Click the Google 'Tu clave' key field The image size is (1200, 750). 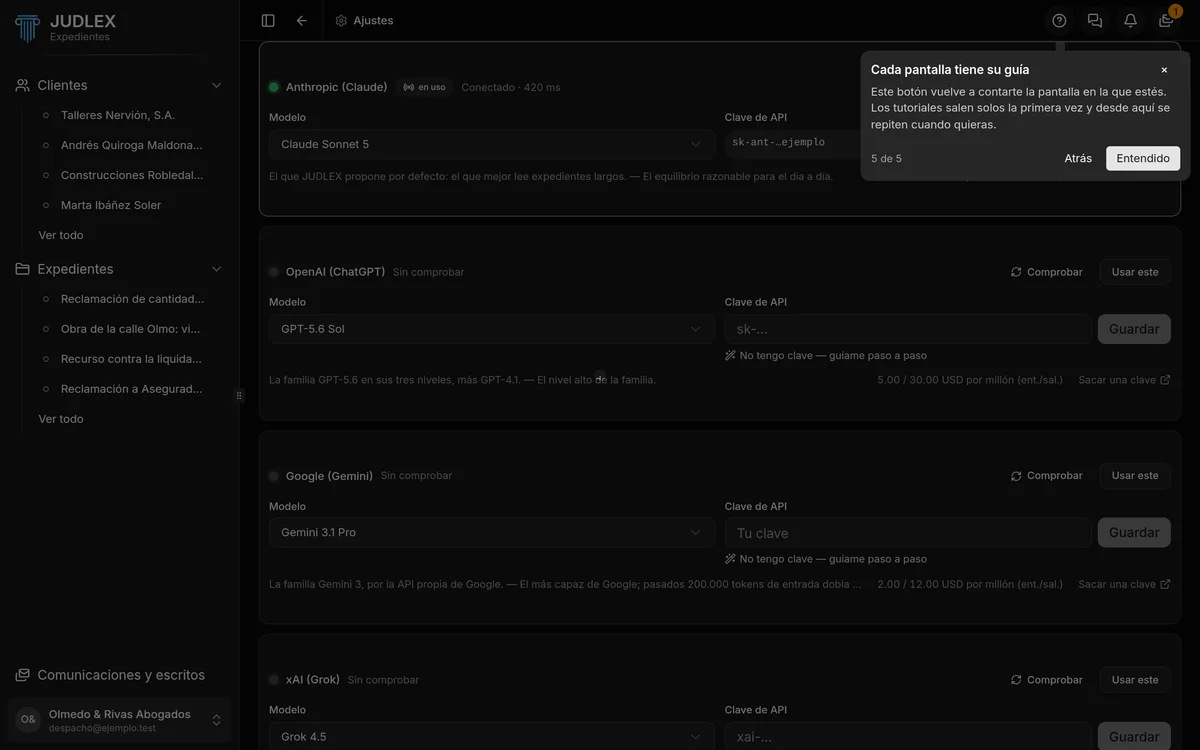(908, 532)
